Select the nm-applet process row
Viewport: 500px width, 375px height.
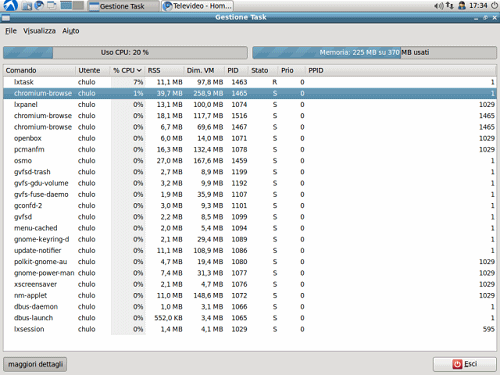(x=250, y=295)
